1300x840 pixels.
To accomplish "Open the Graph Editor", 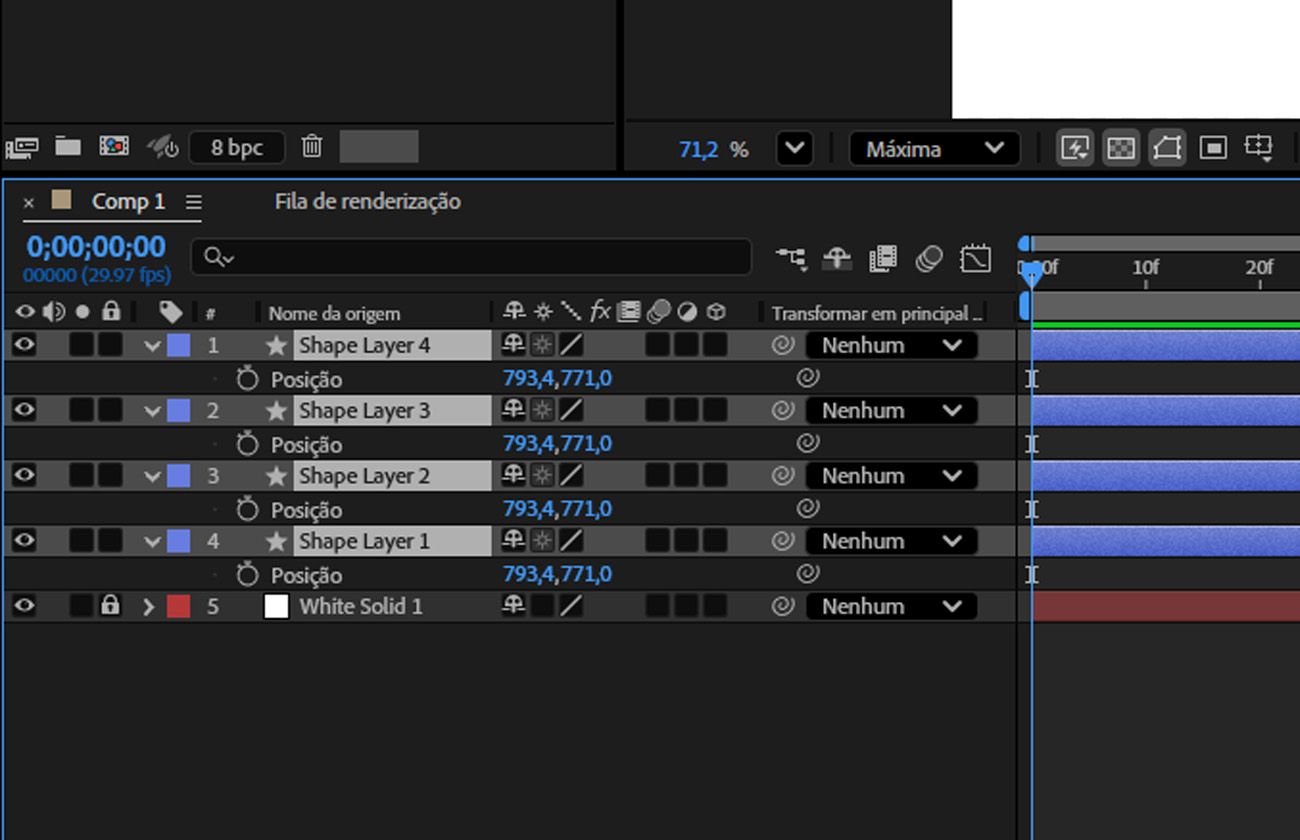I will pyautogui.click(x=975, y=259).
